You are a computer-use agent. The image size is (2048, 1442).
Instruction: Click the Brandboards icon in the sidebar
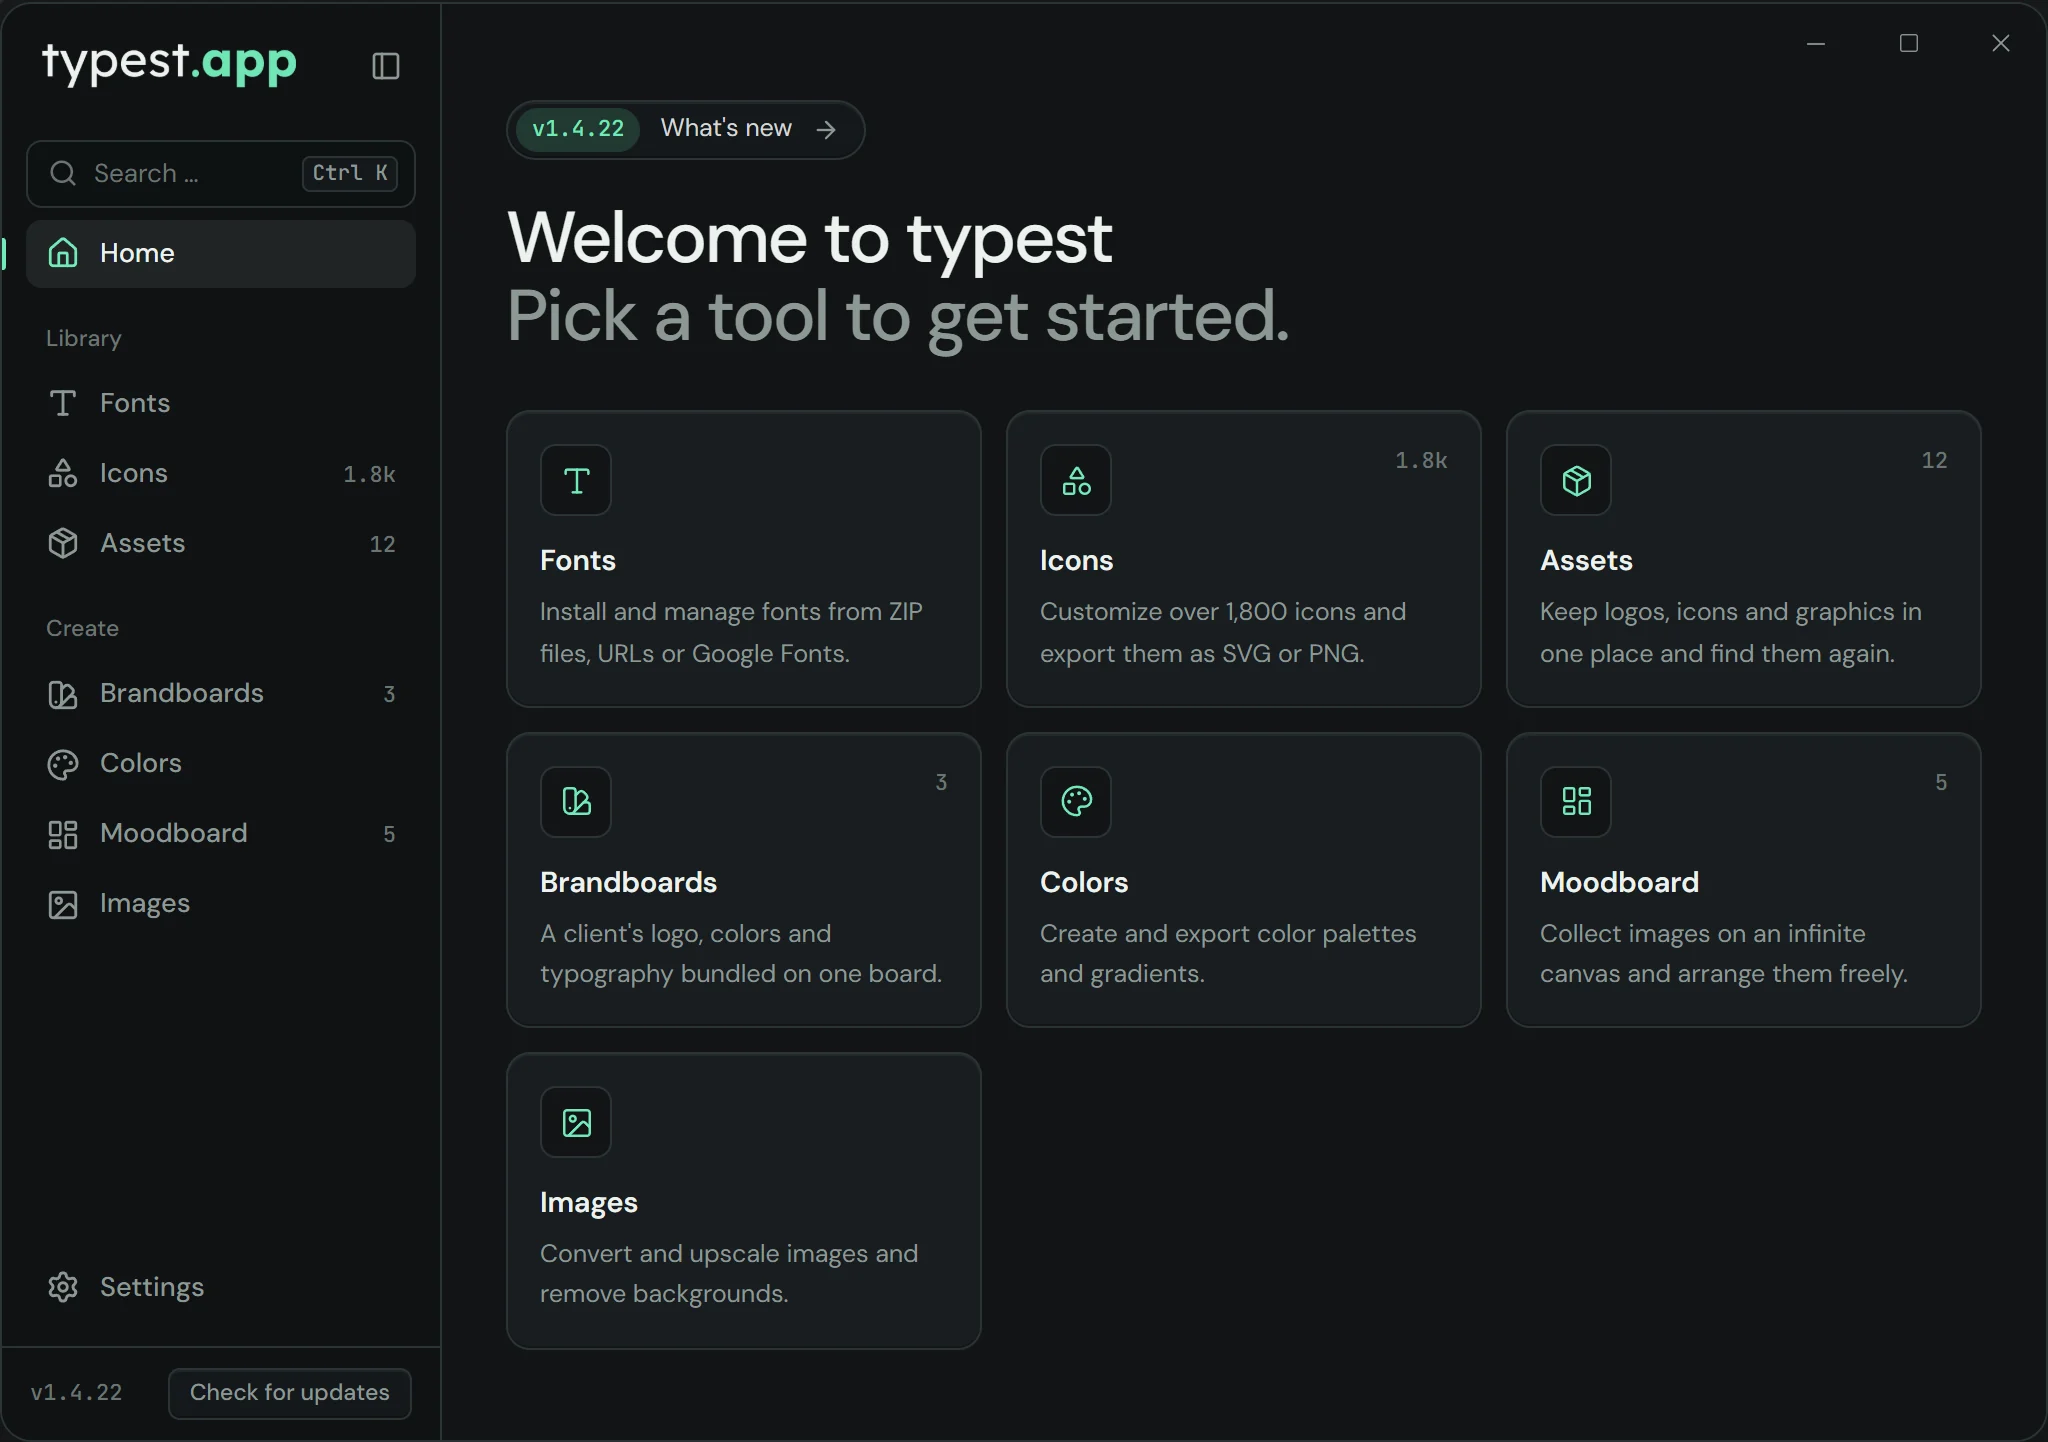click(x=63, y=694)
